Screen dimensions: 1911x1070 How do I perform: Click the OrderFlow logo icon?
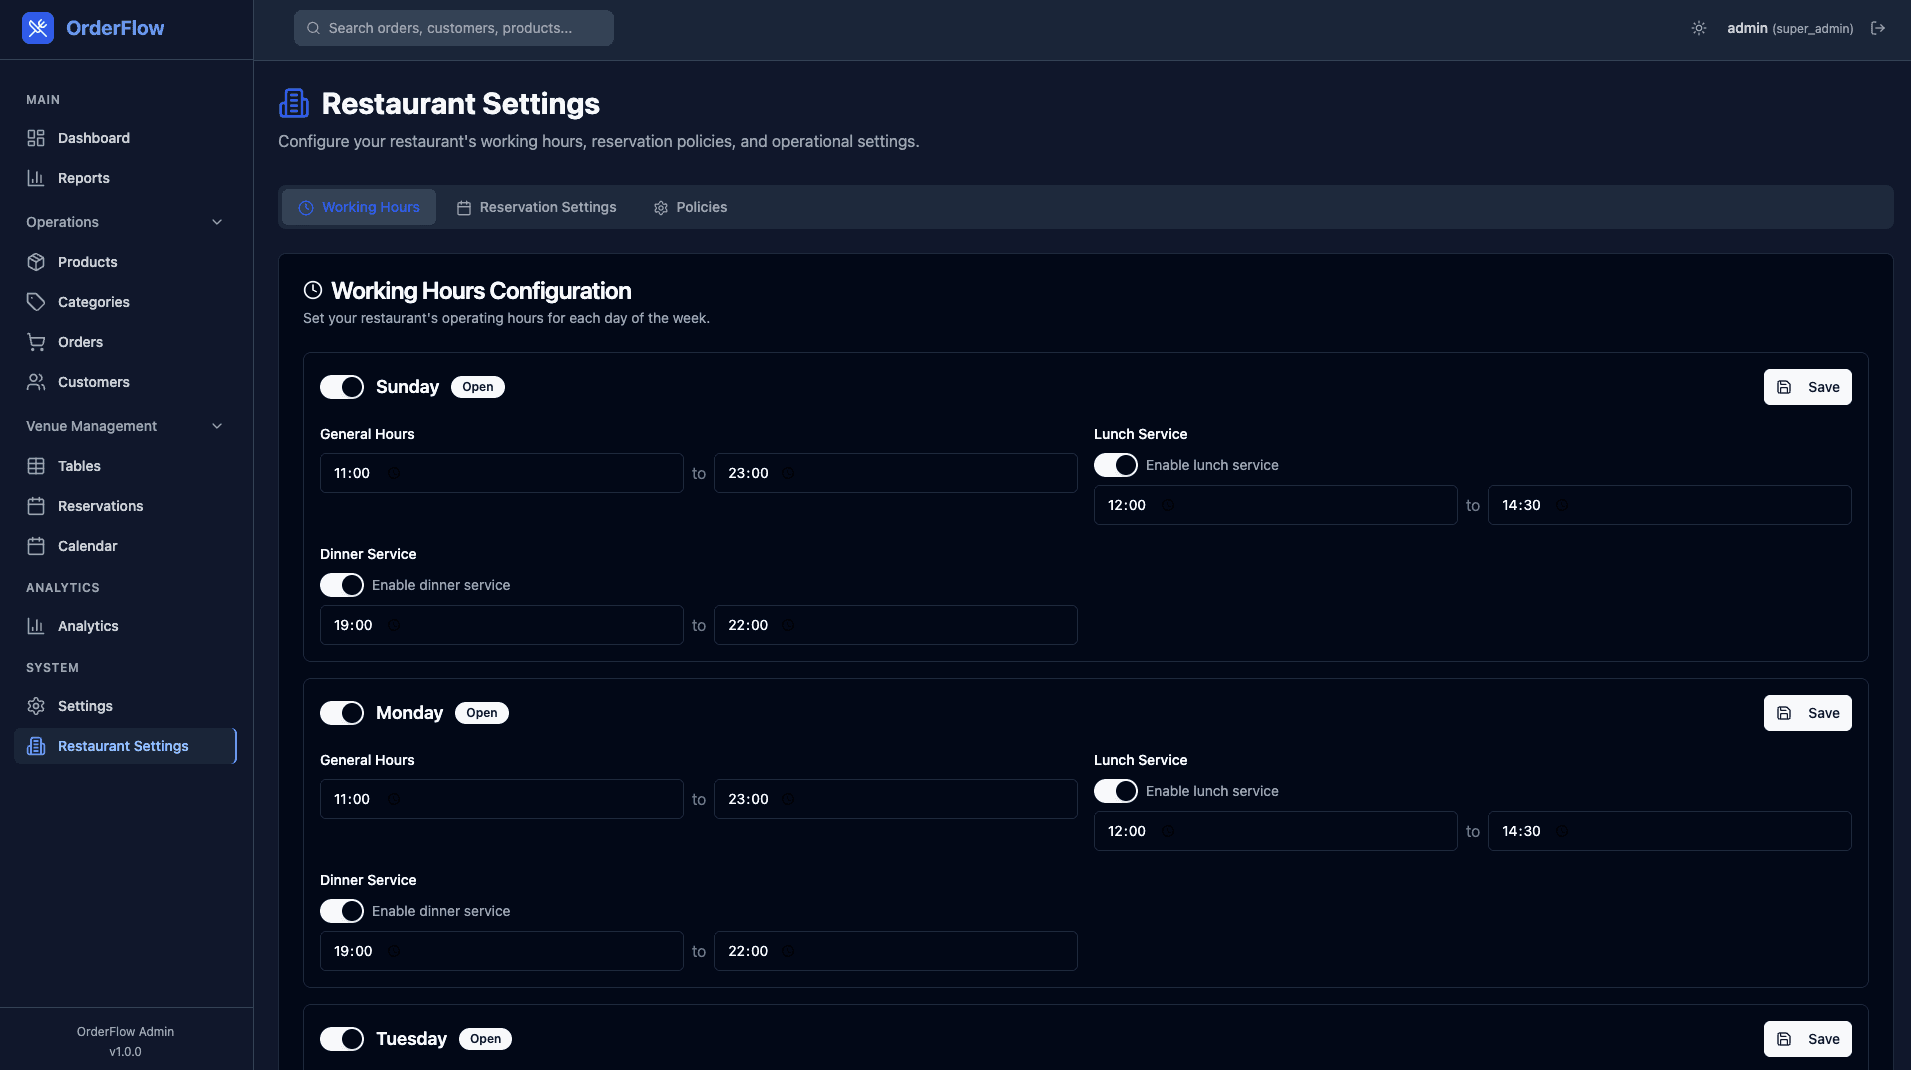(37, 28)
